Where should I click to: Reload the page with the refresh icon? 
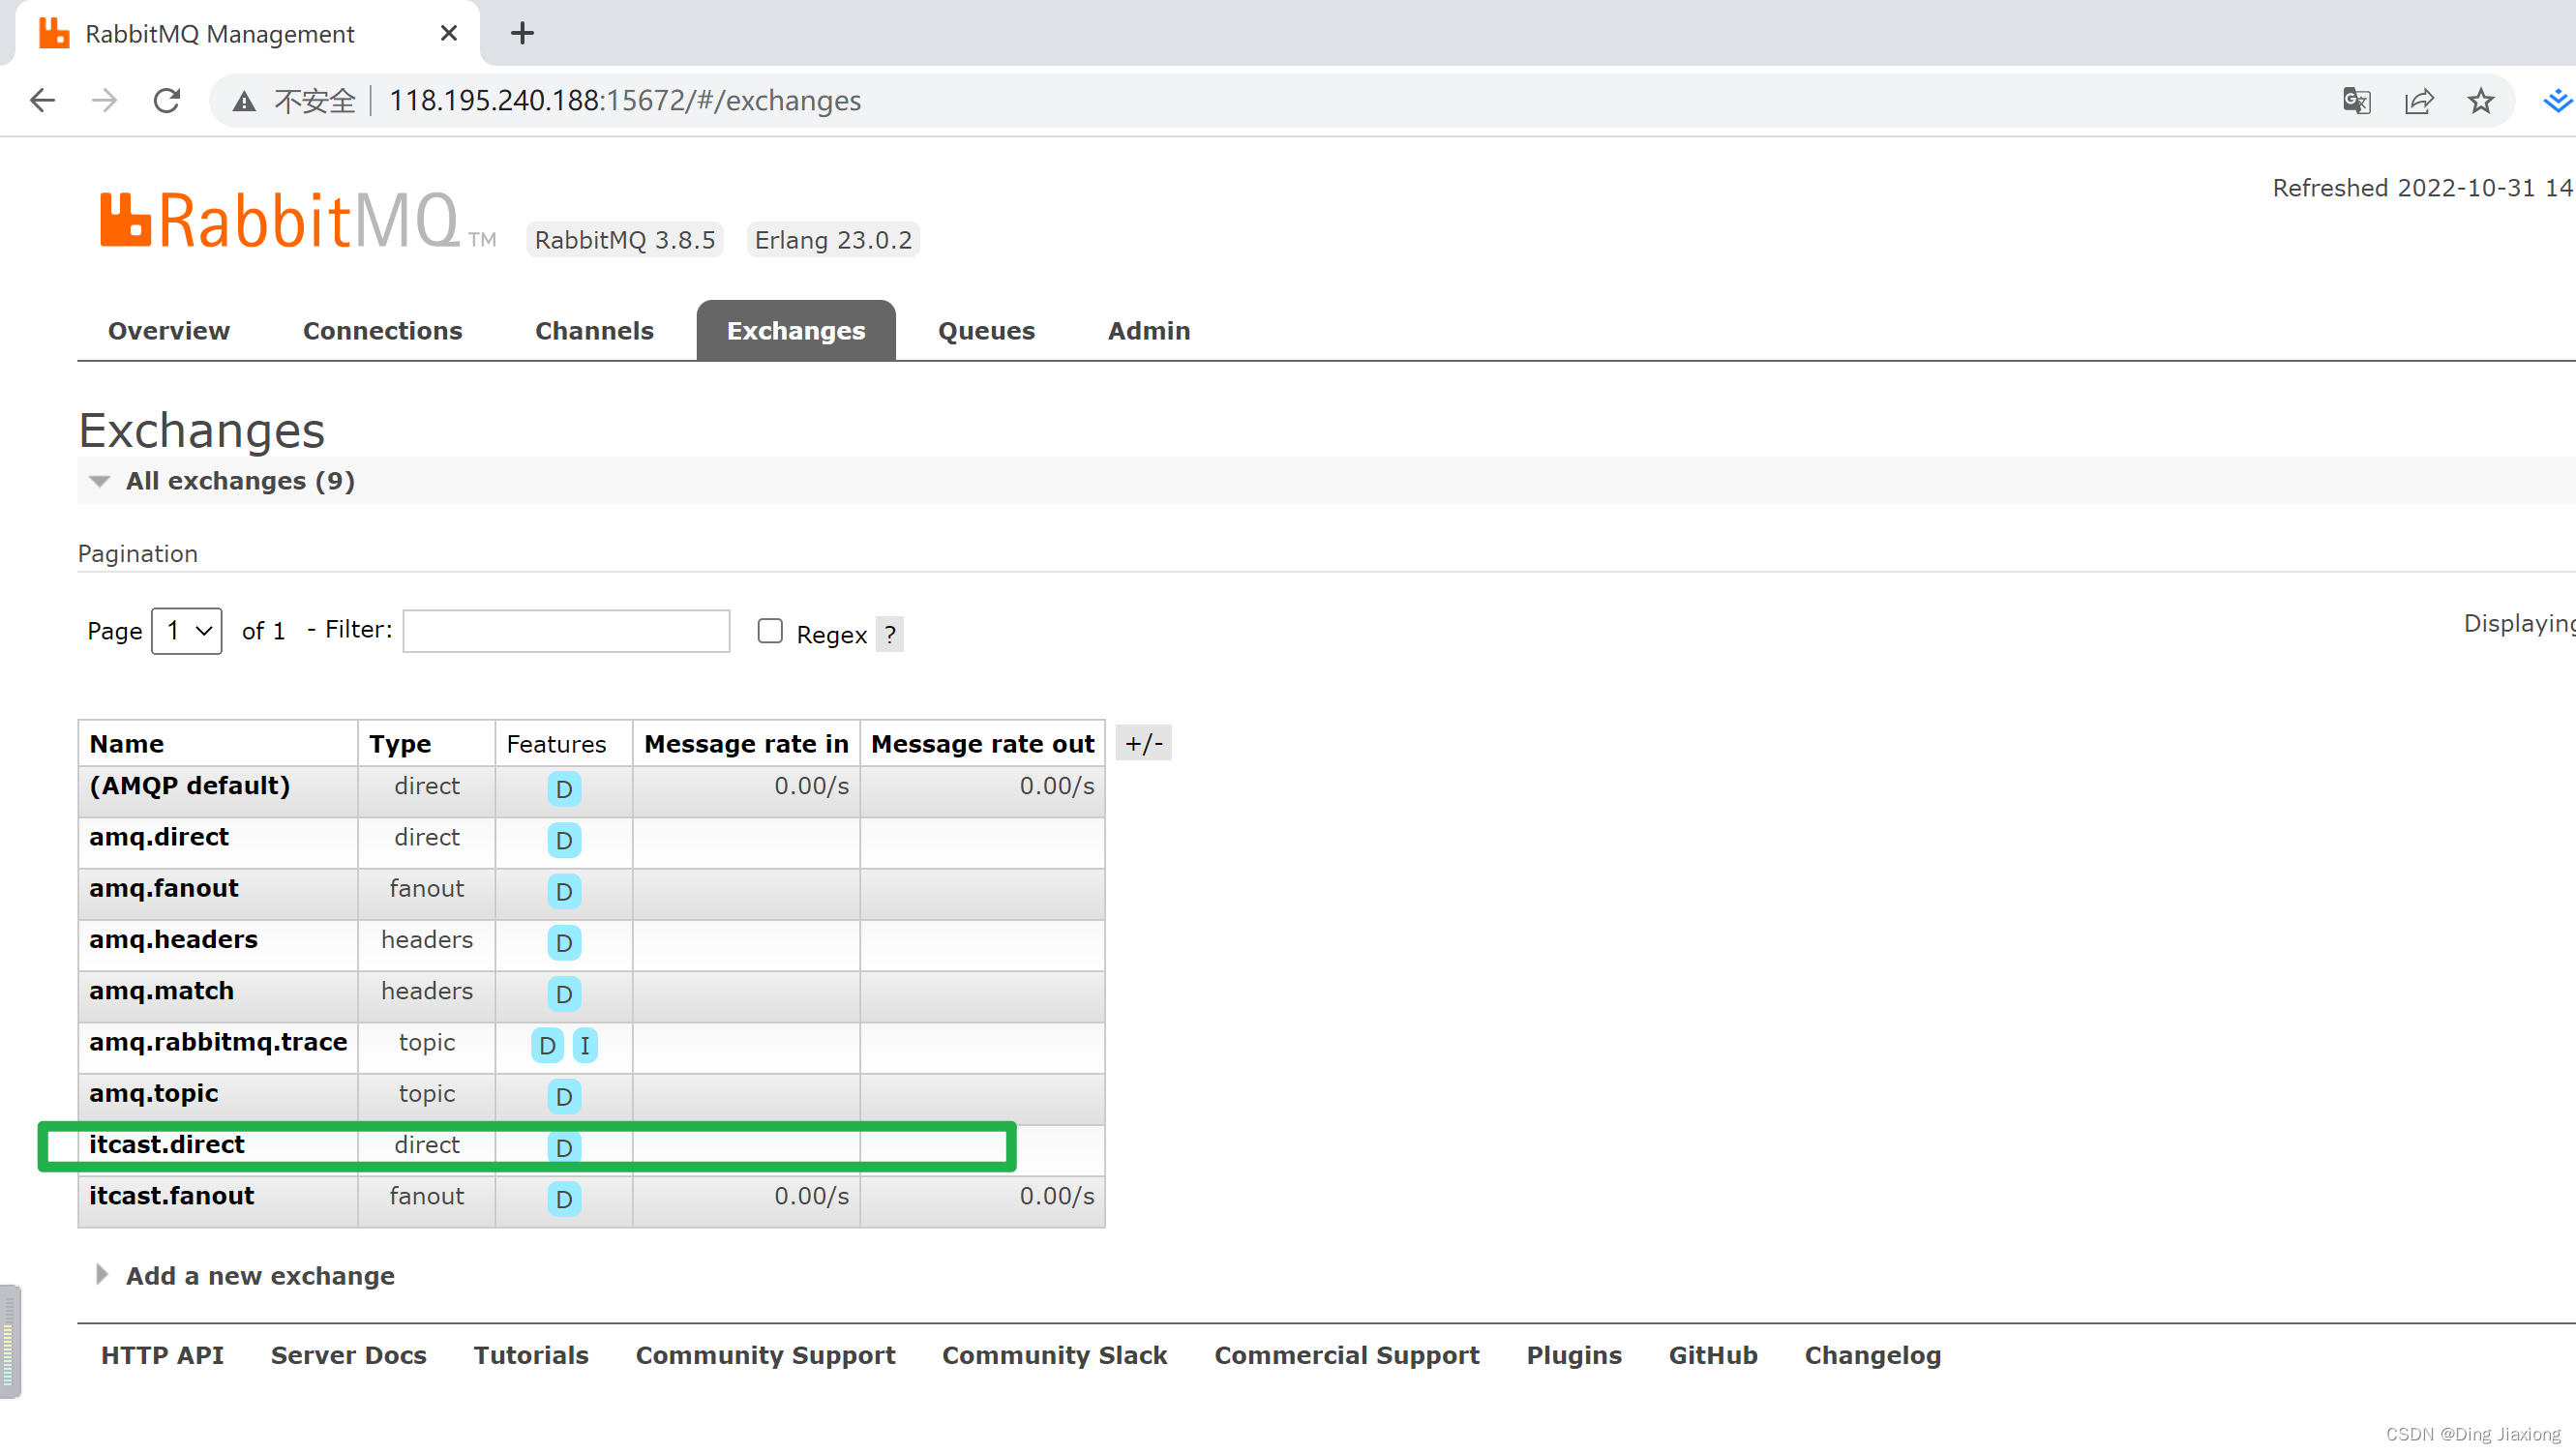point(166,100)
